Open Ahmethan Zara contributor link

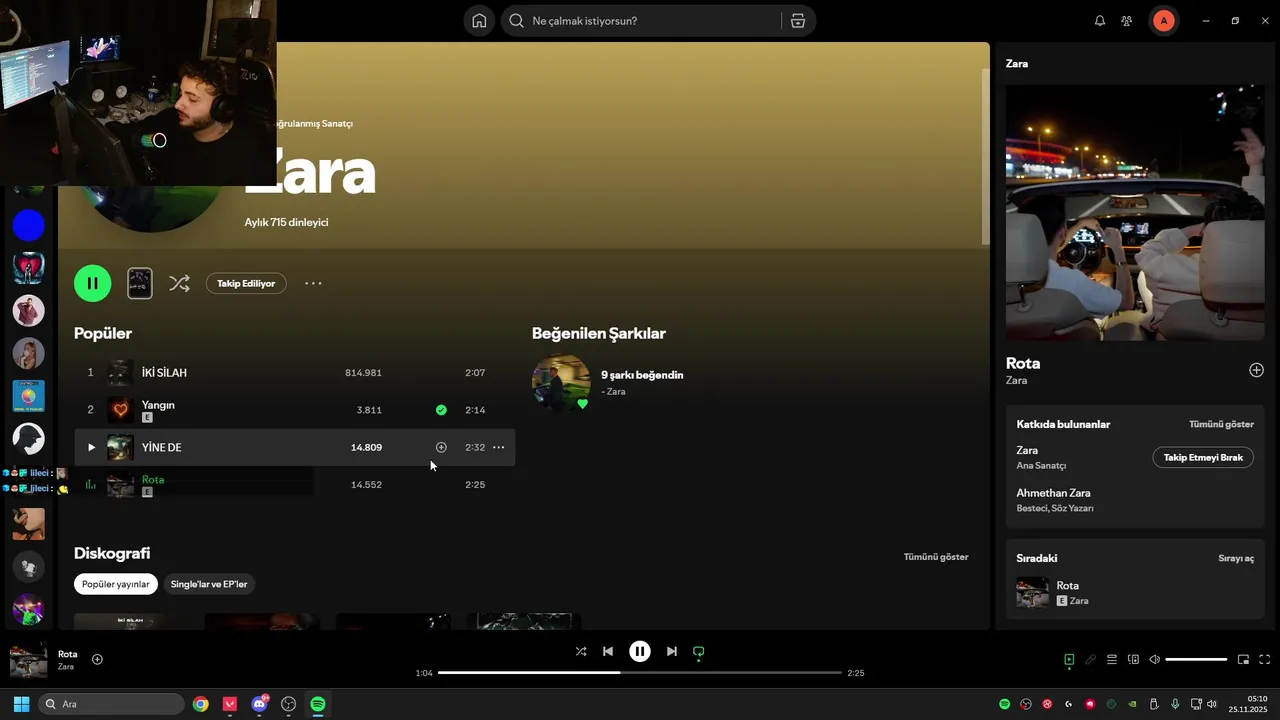(x=1053, y=493)
